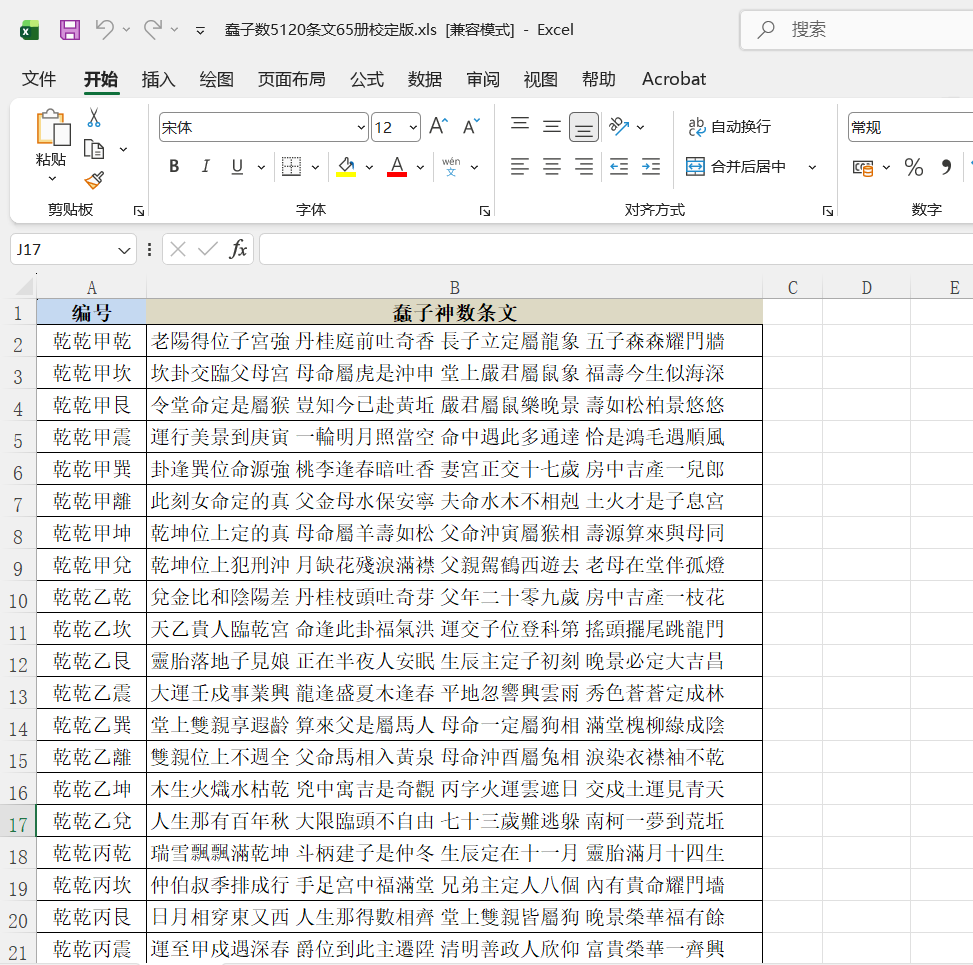
Task: Toggle Bold formatting
Action: click(174, 166)
